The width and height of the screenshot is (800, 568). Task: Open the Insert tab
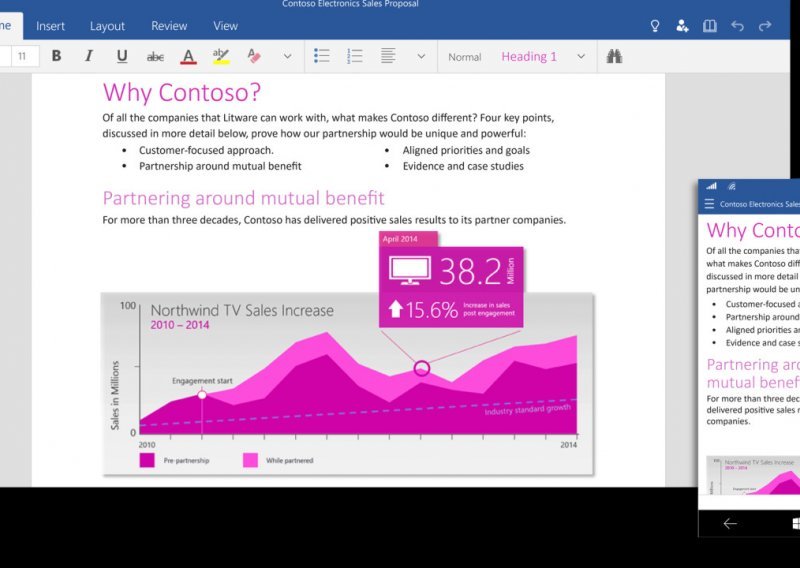[50, 26]
